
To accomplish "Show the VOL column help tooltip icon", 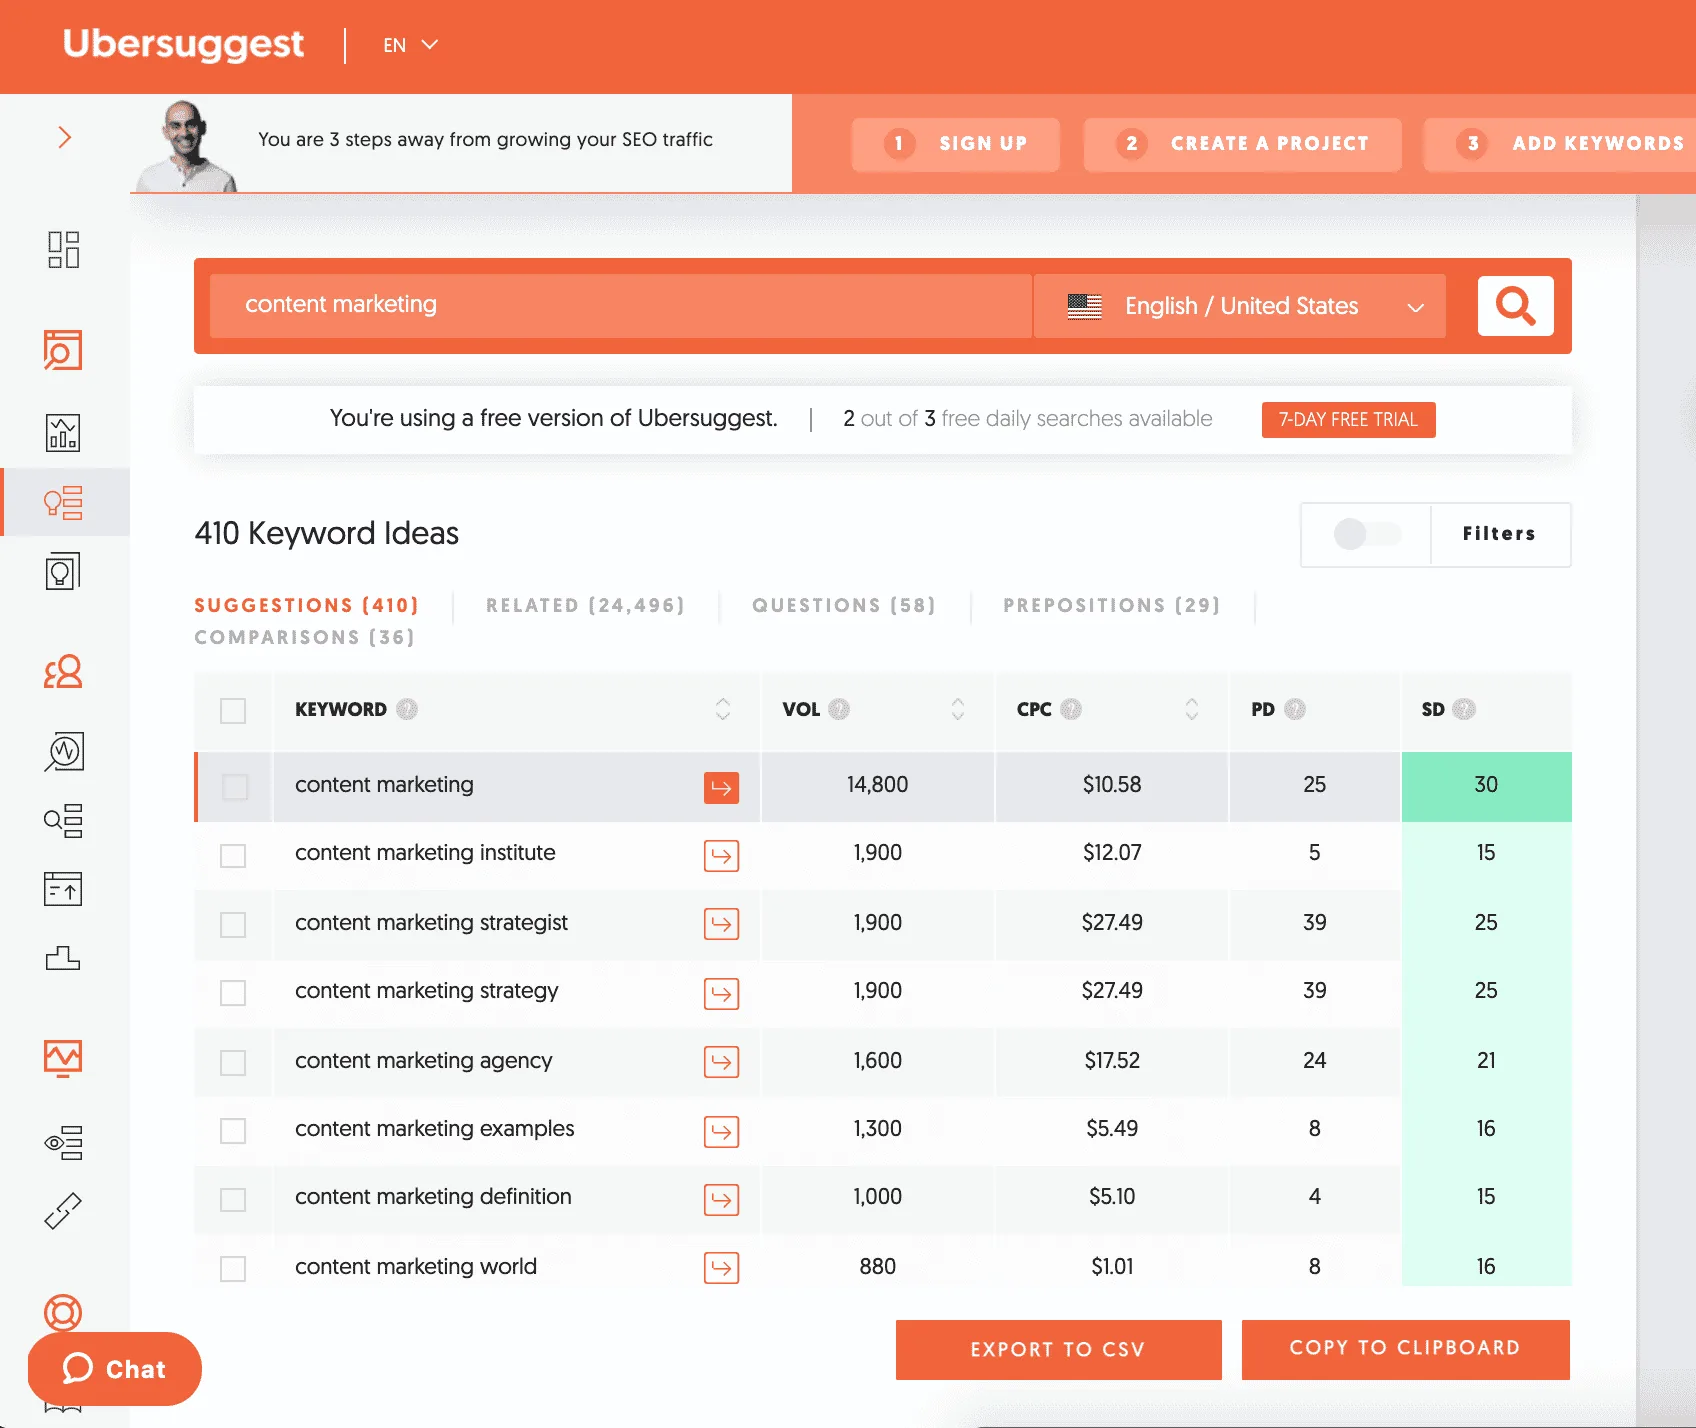I will [839, 709].
